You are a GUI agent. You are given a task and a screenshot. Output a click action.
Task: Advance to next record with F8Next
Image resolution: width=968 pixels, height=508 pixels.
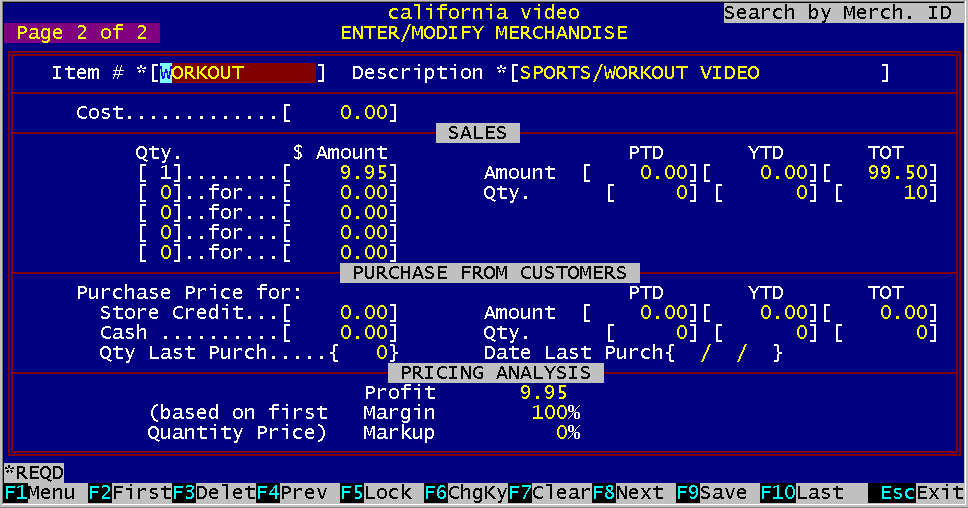coord(633,493)
